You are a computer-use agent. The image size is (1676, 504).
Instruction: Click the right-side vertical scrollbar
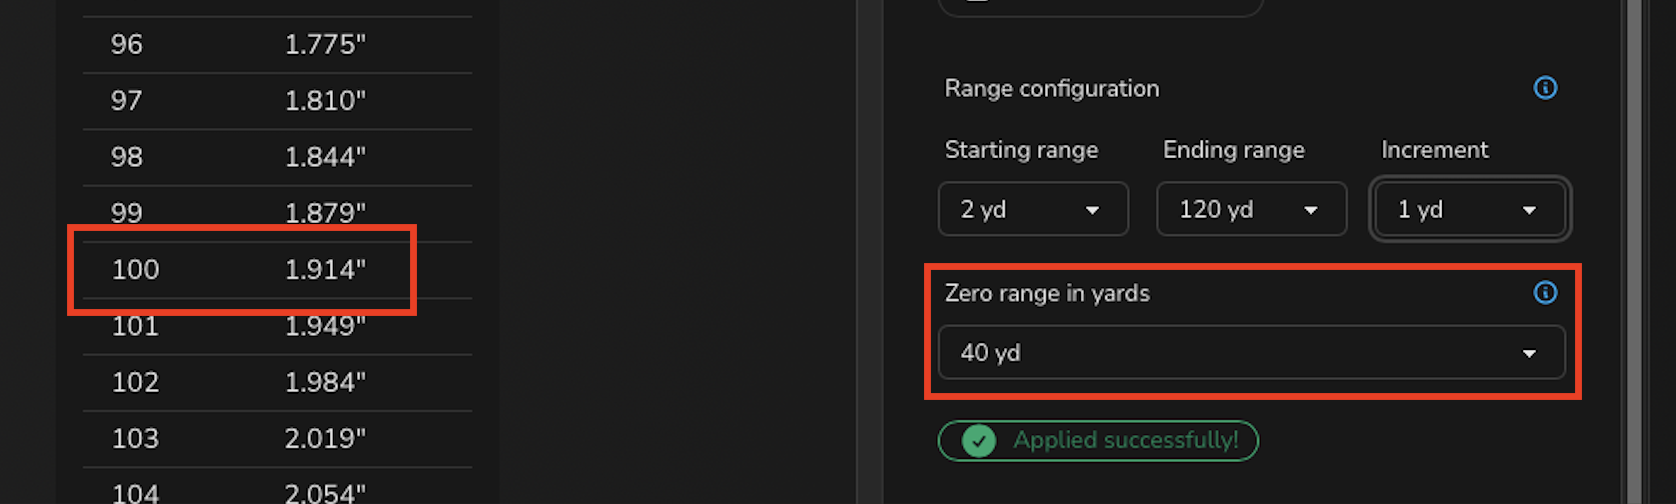[x=1635, y=250]
